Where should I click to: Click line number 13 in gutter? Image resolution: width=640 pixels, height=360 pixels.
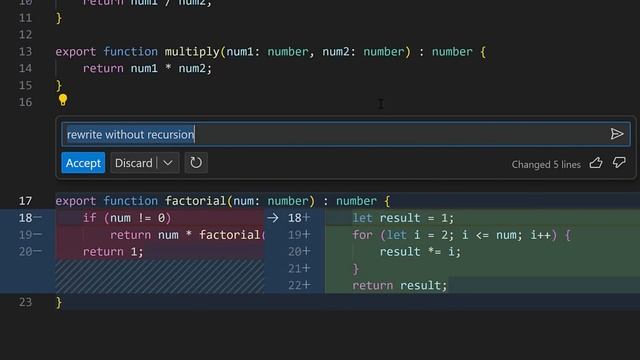tap(25, 52)
